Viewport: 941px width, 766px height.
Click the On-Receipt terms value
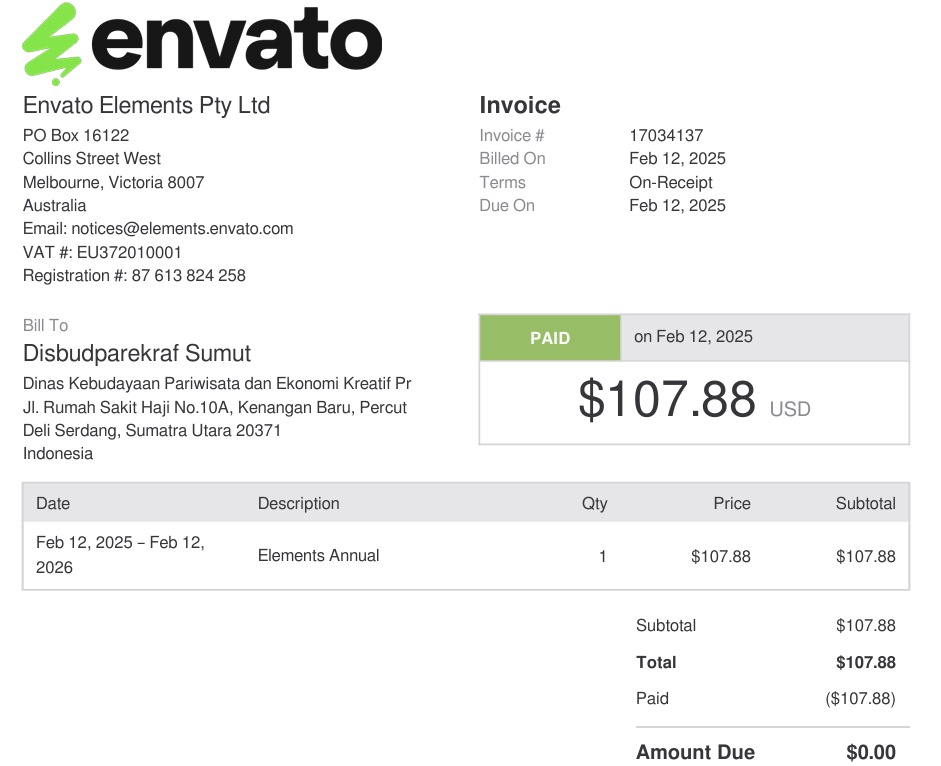671,183
